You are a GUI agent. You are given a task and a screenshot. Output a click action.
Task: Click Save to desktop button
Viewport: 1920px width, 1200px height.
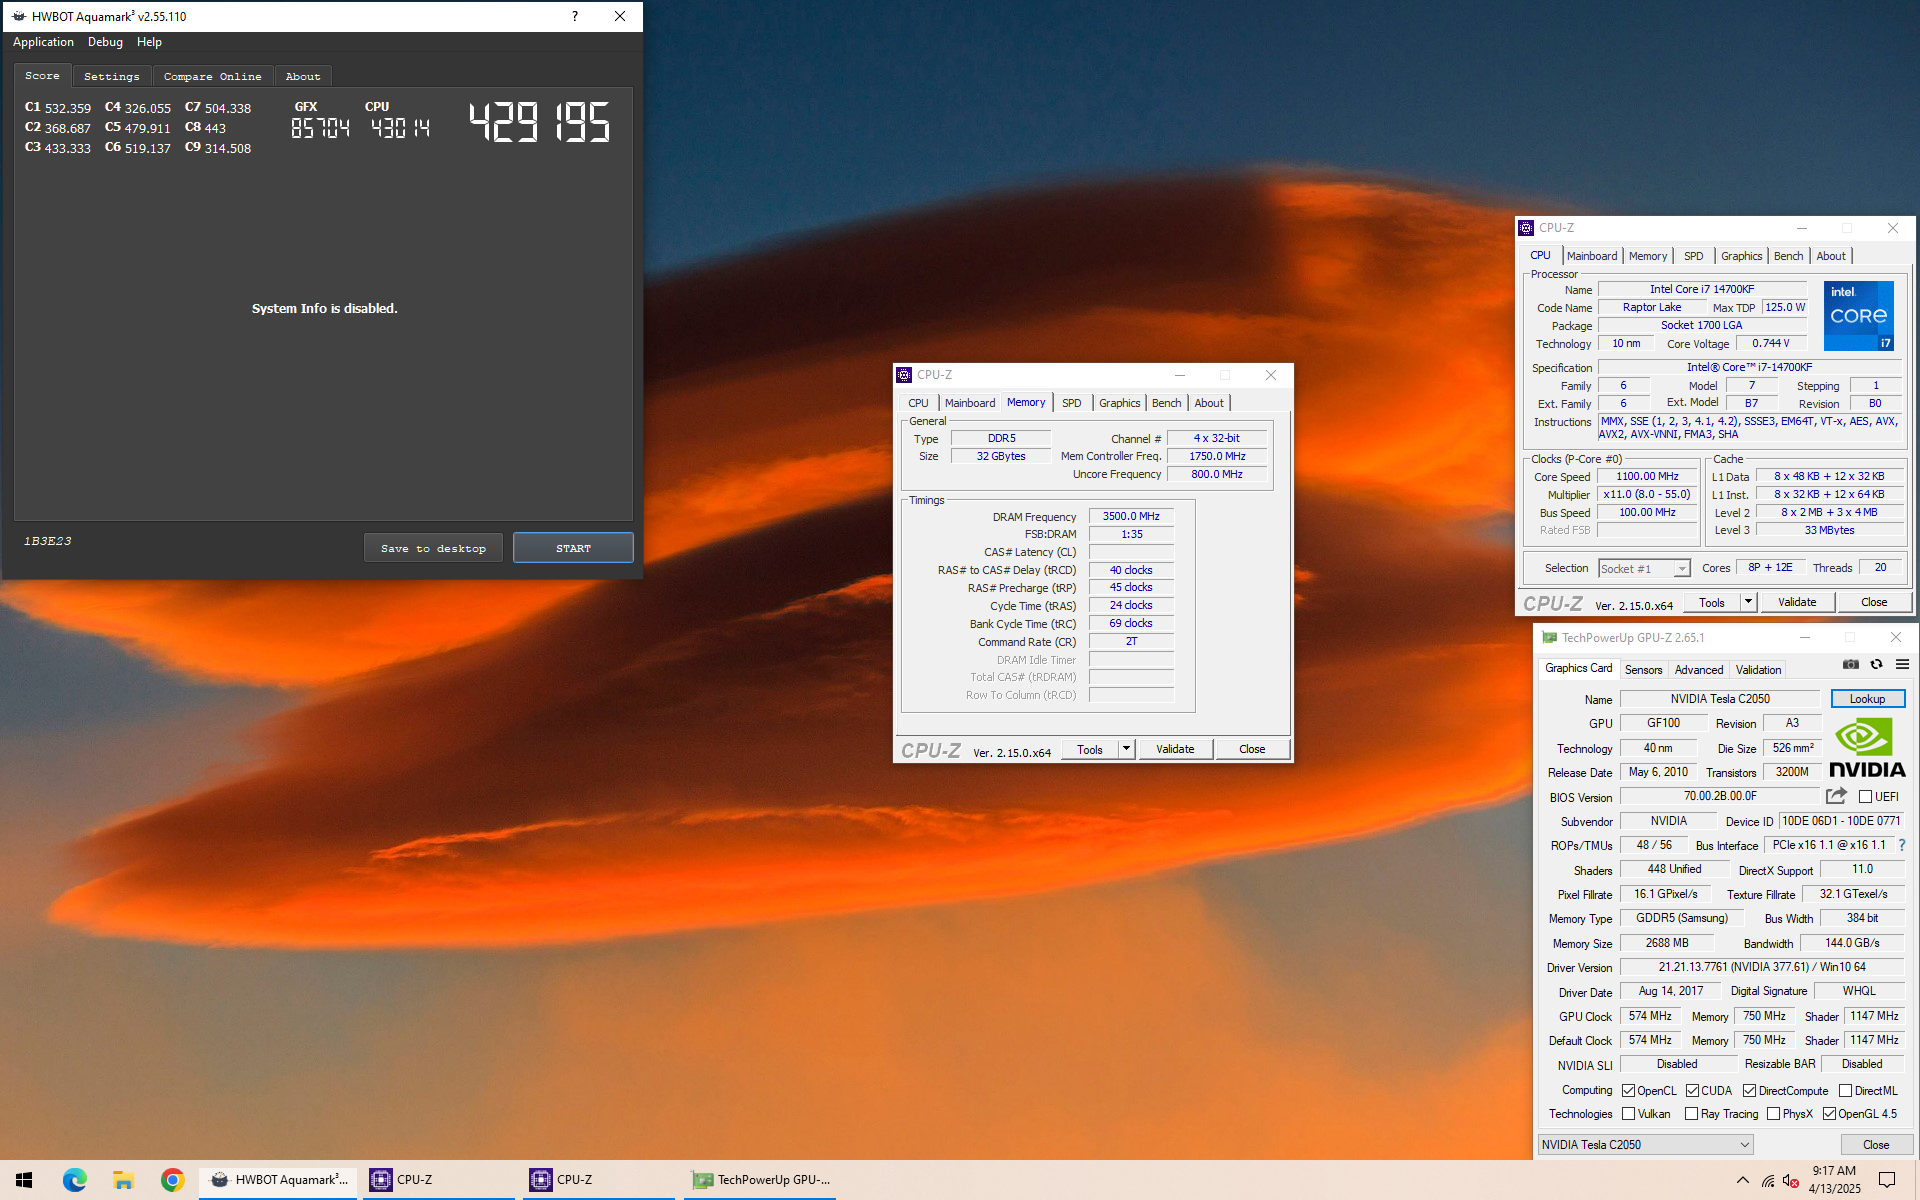[x=433, y=548]
